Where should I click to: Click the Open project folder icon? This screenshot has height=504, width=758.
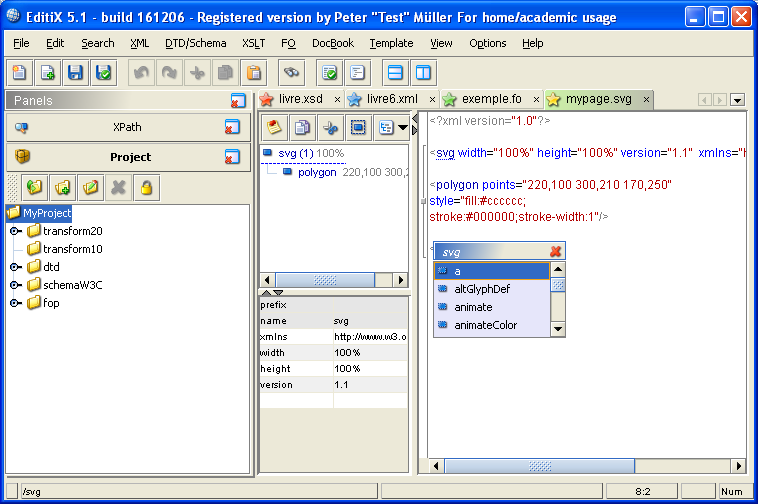(x=34, y=187)
